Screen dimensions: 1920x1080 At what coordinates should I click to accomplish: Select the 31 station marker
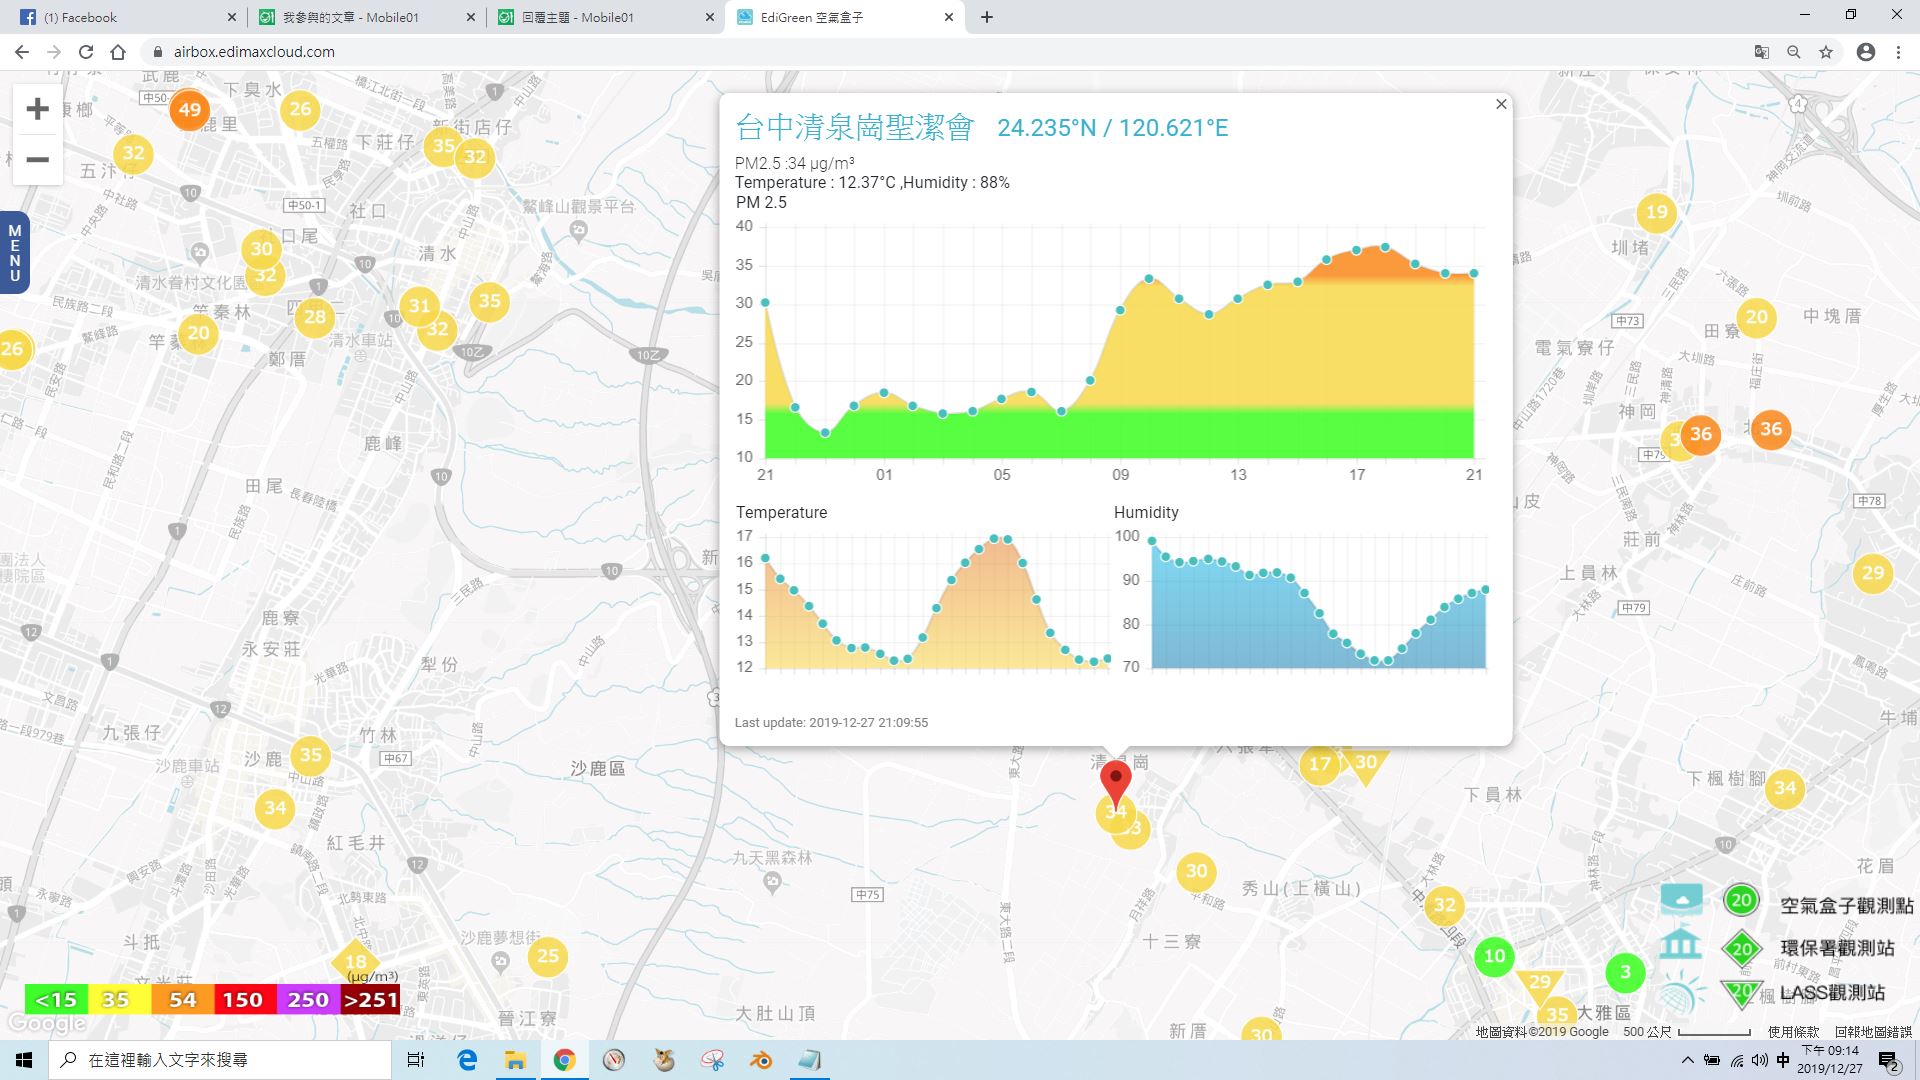[419, 307]
